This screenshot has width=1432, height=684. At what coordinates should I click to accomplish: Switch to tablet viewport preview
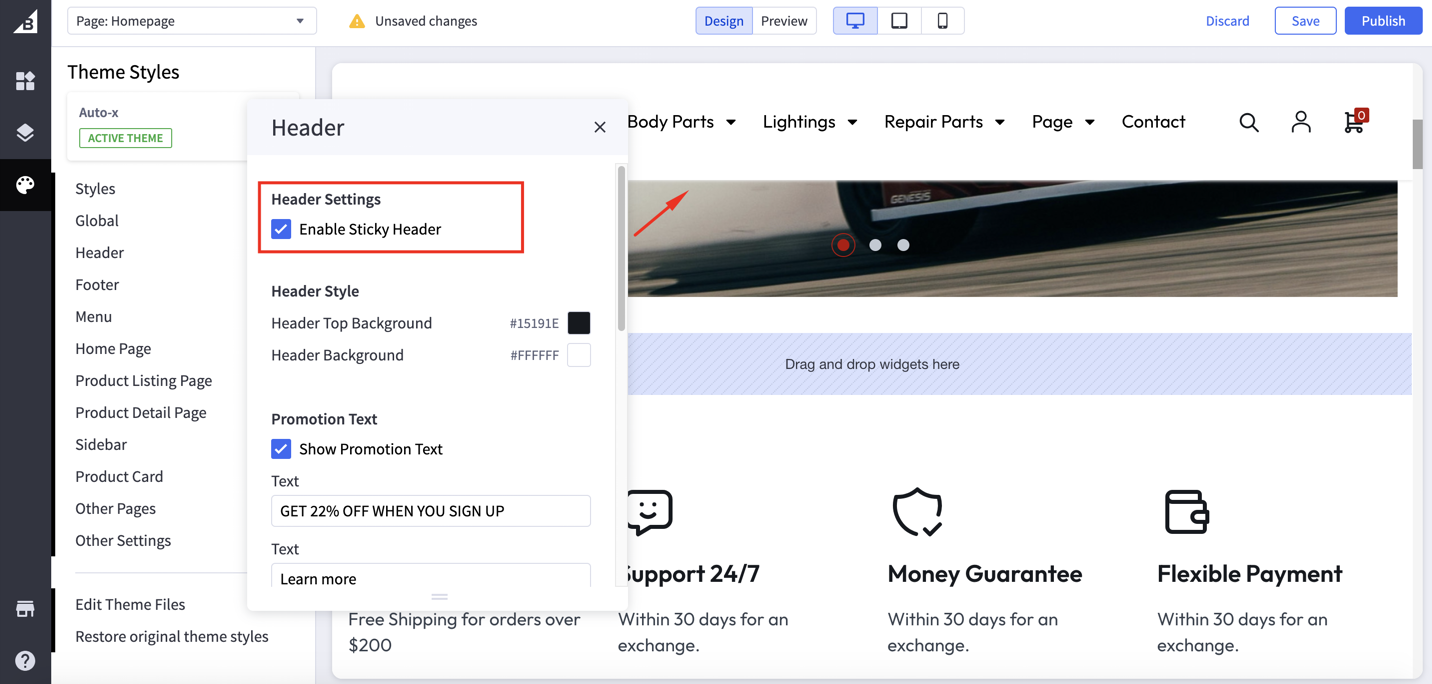[899, 21]
